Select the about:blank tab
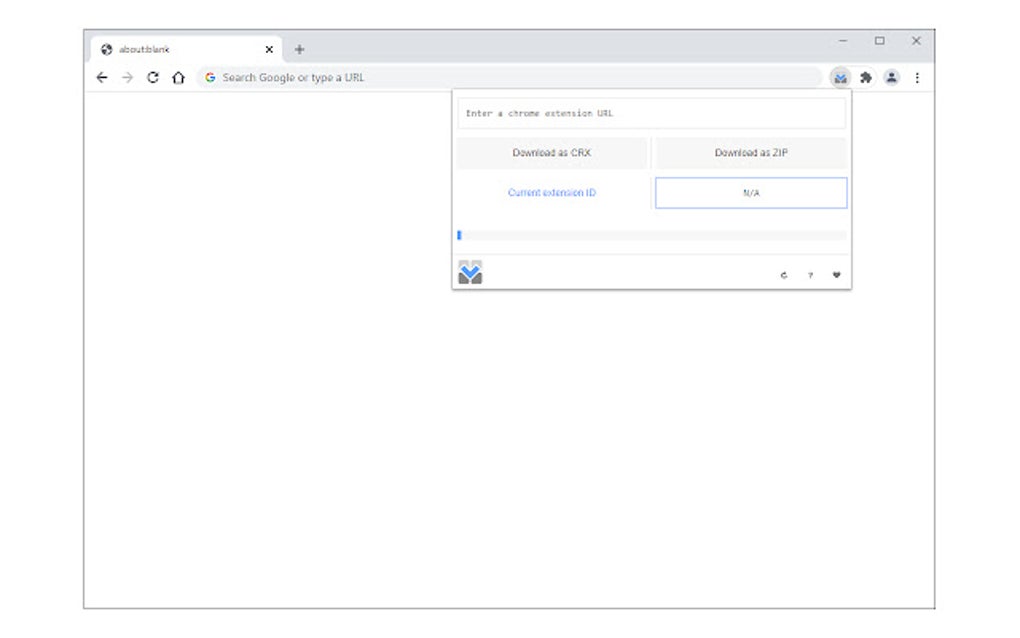Image resolution: width=1020 pixels, height=638 pixels. (180, 49)
